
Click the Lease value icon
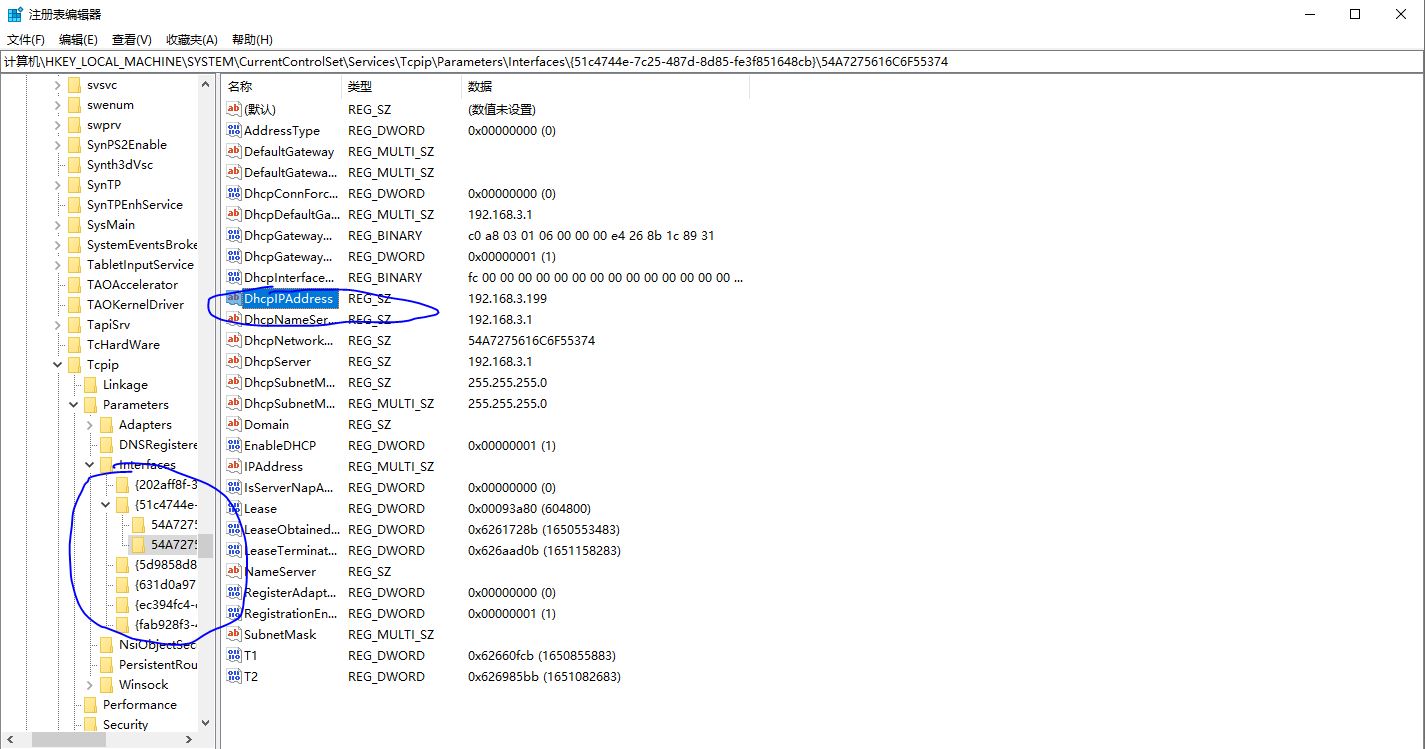[234, 508]
